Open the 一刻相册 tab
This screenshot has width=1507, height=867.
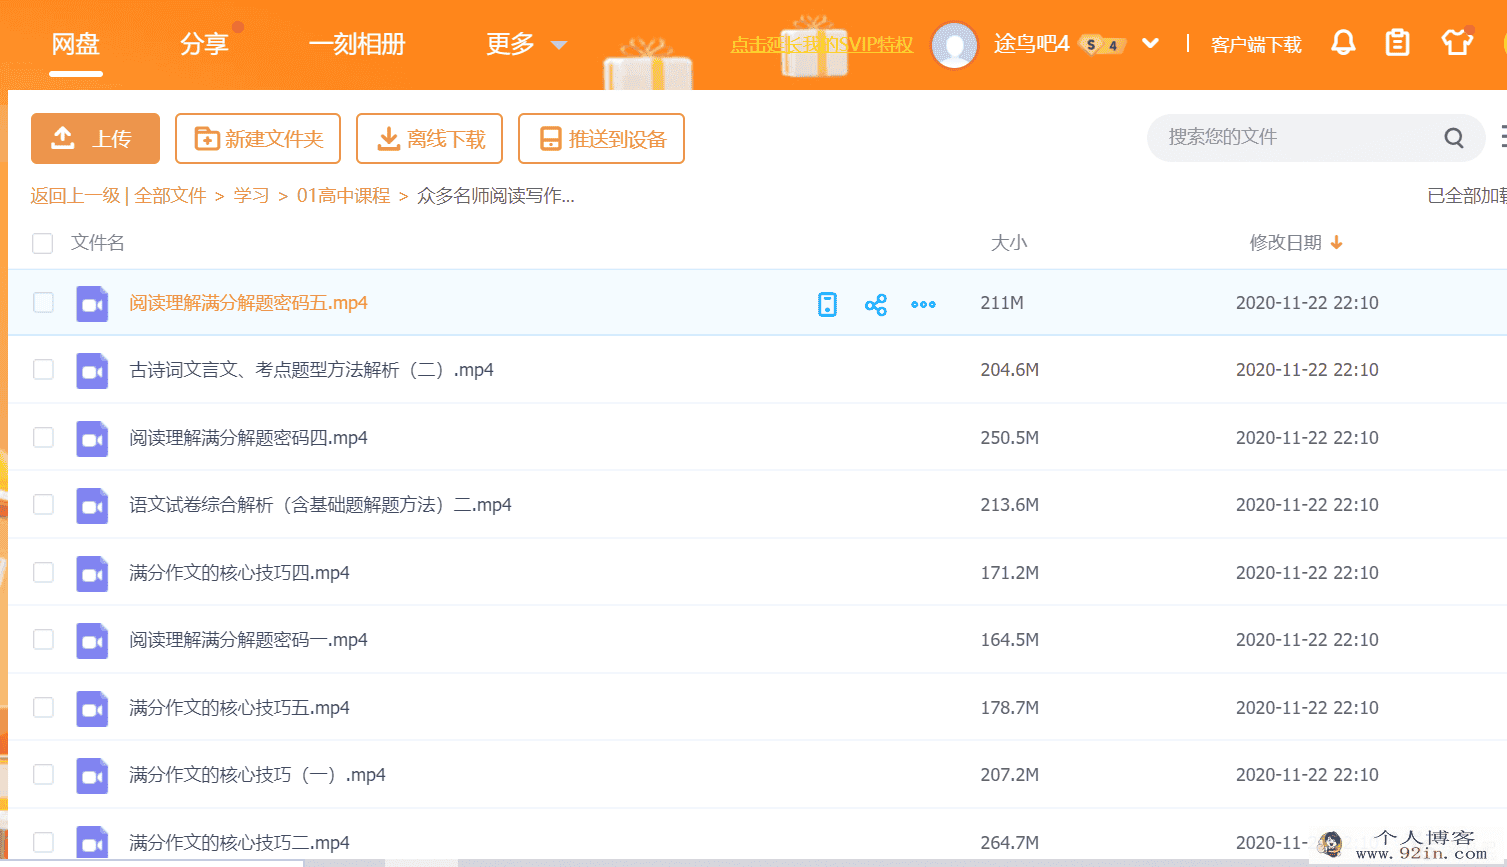357,44
